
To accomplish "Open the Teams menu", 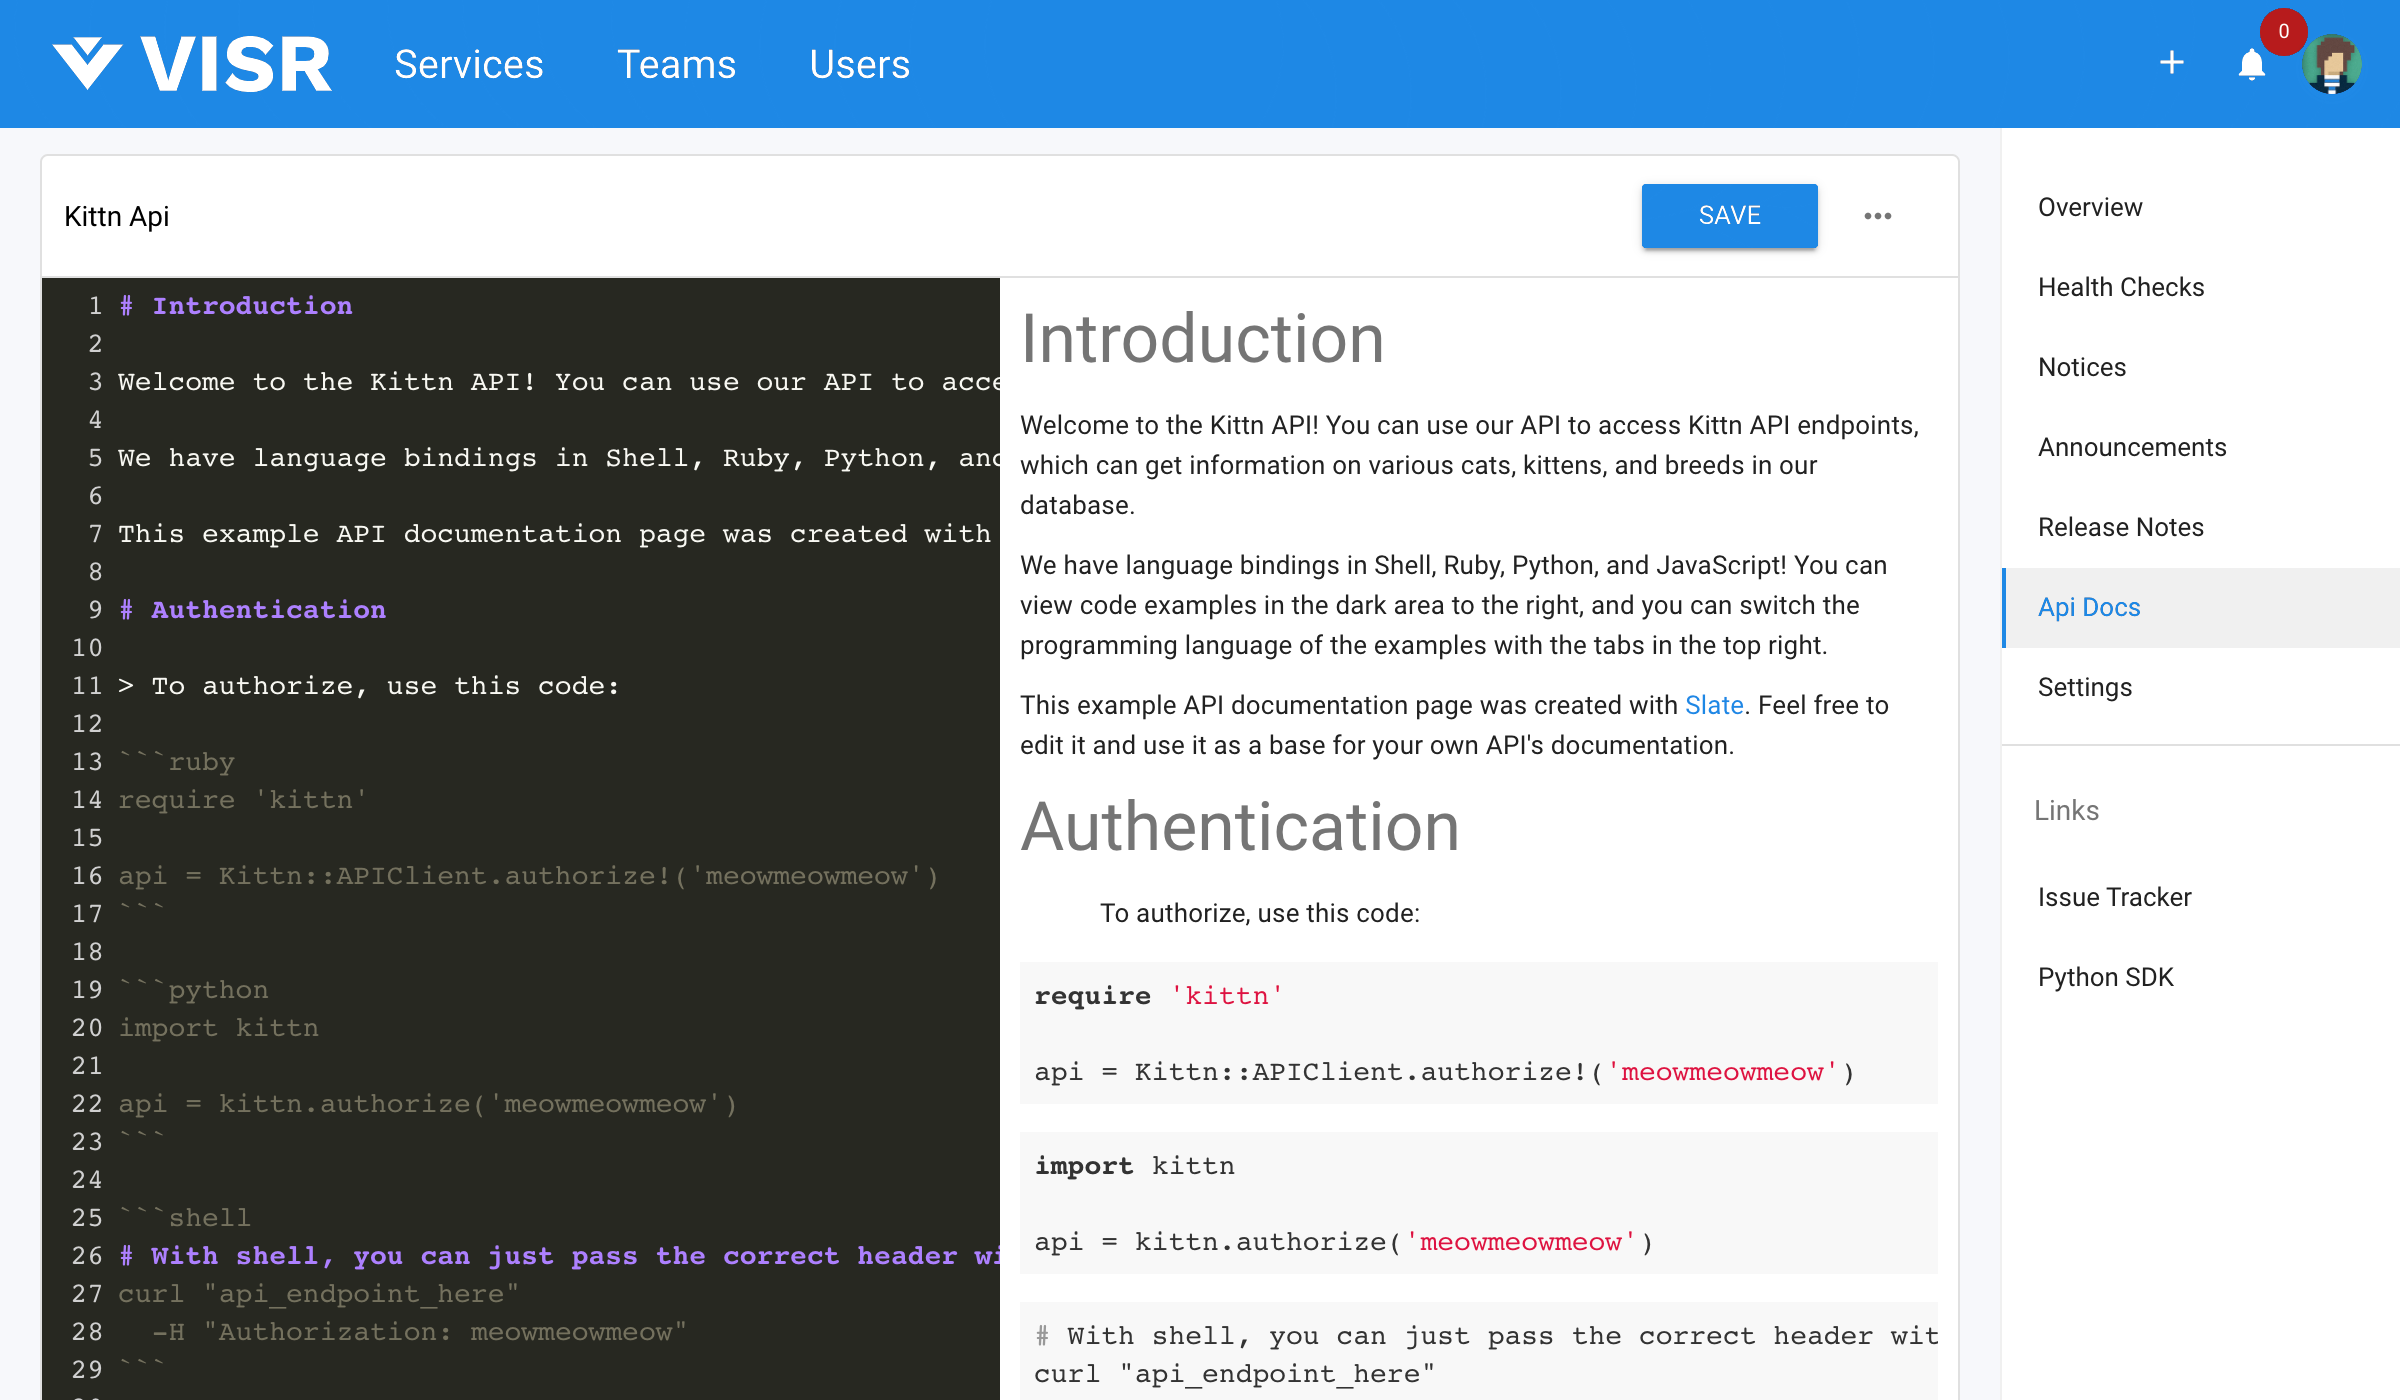I will [x=676, y=64].
